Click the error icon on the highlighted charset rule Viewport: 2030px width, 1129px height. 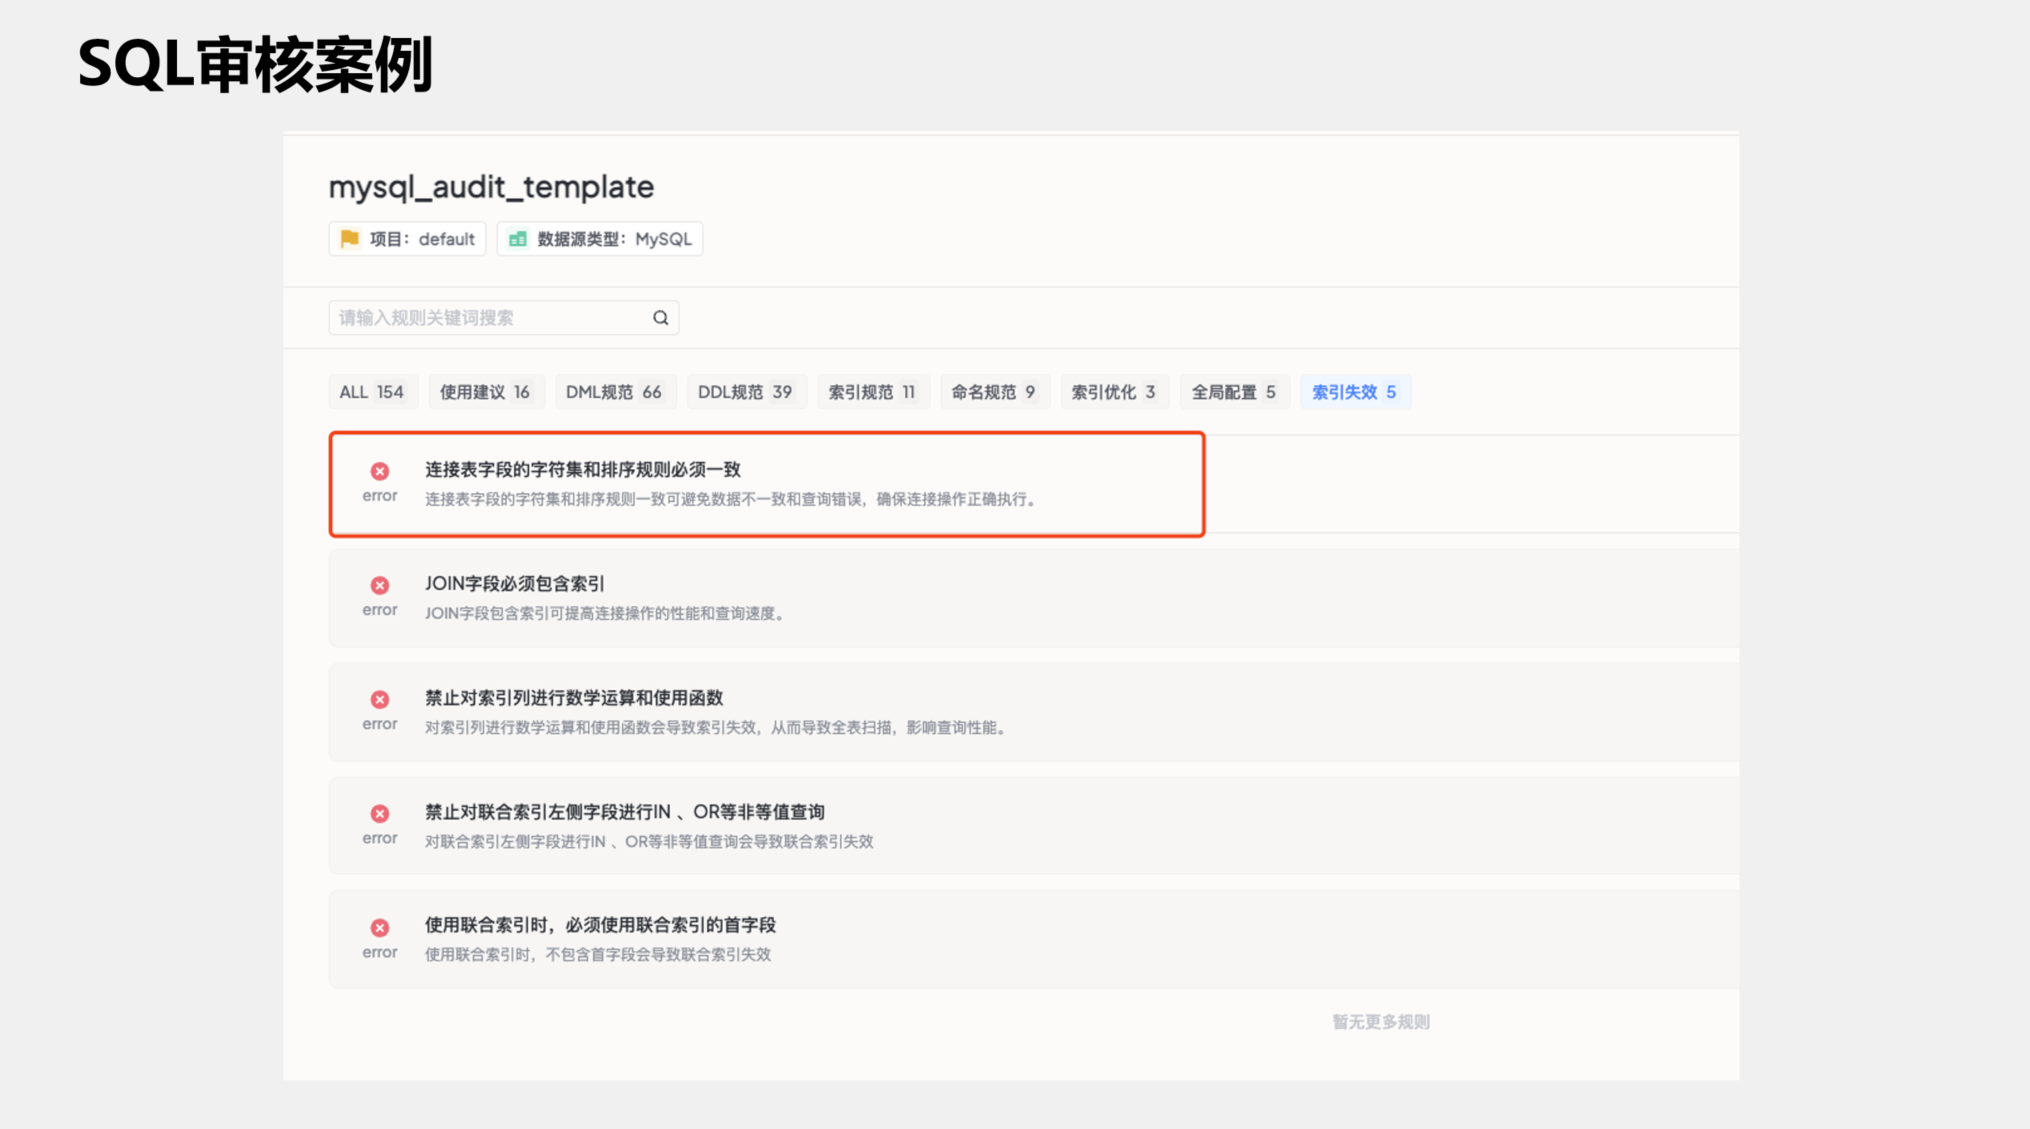pos(380,470)
